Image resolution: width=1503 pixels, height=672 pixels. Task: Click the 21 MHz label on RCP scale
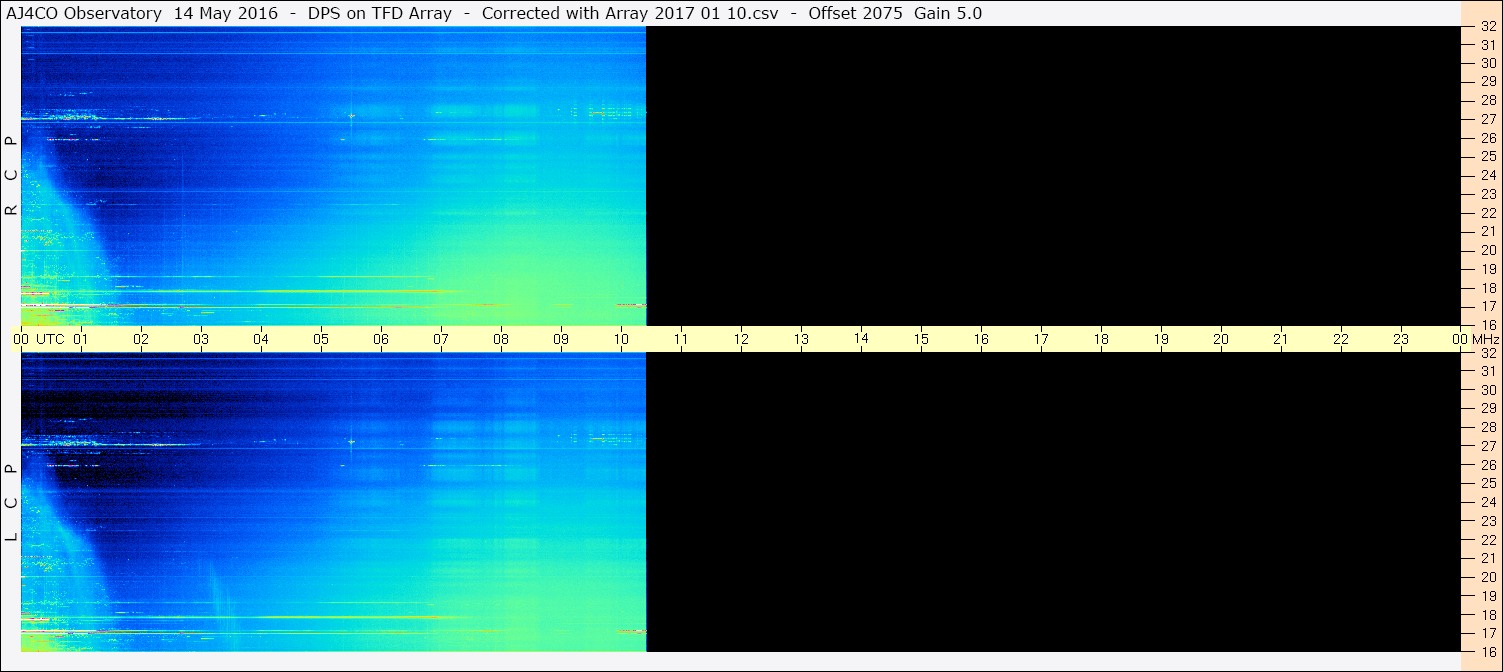1488,232
